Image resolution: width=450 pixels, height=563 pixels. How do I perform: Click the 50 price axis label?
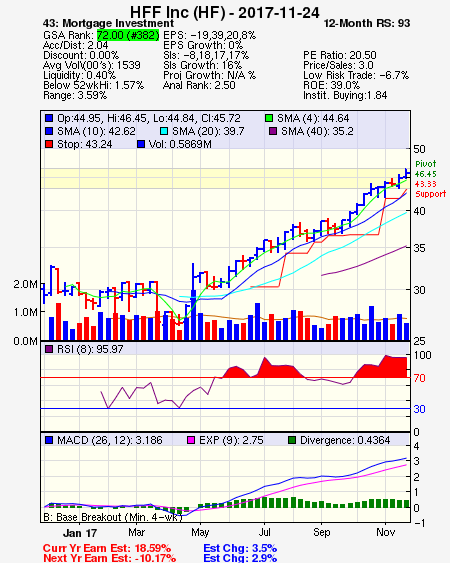pos(419,149)
